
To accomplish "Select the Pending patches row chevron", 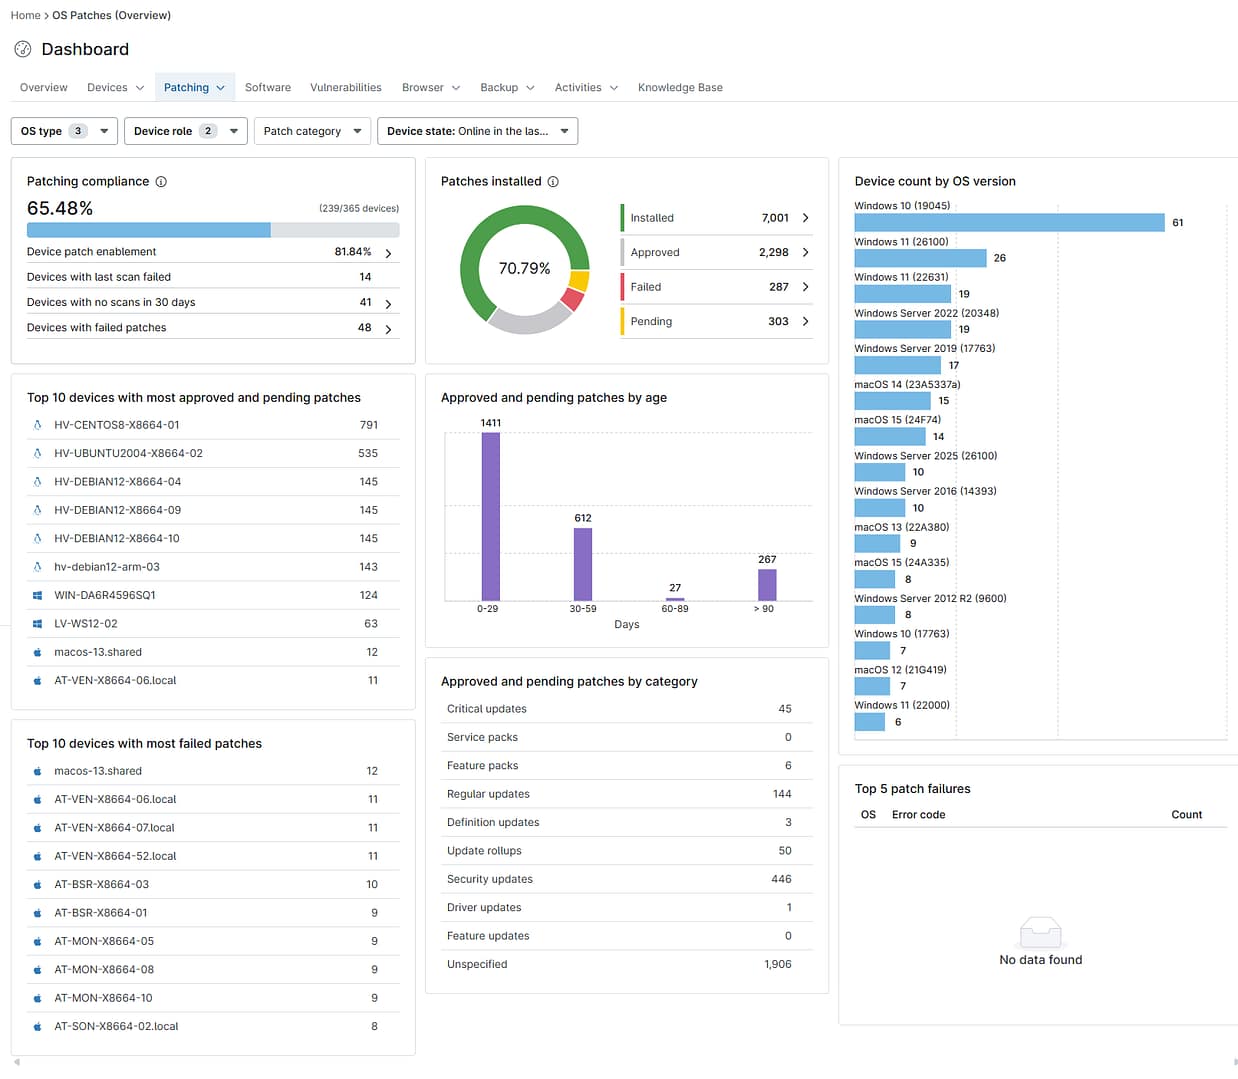I will (x=805, y=321).
